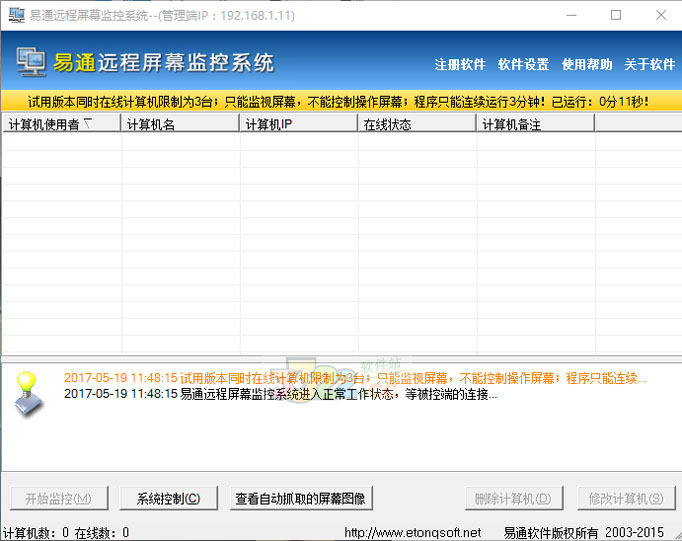Screen dimensions: 682x541
Task: Click the 计算机IP column header
Action: (x=298, y=124)
